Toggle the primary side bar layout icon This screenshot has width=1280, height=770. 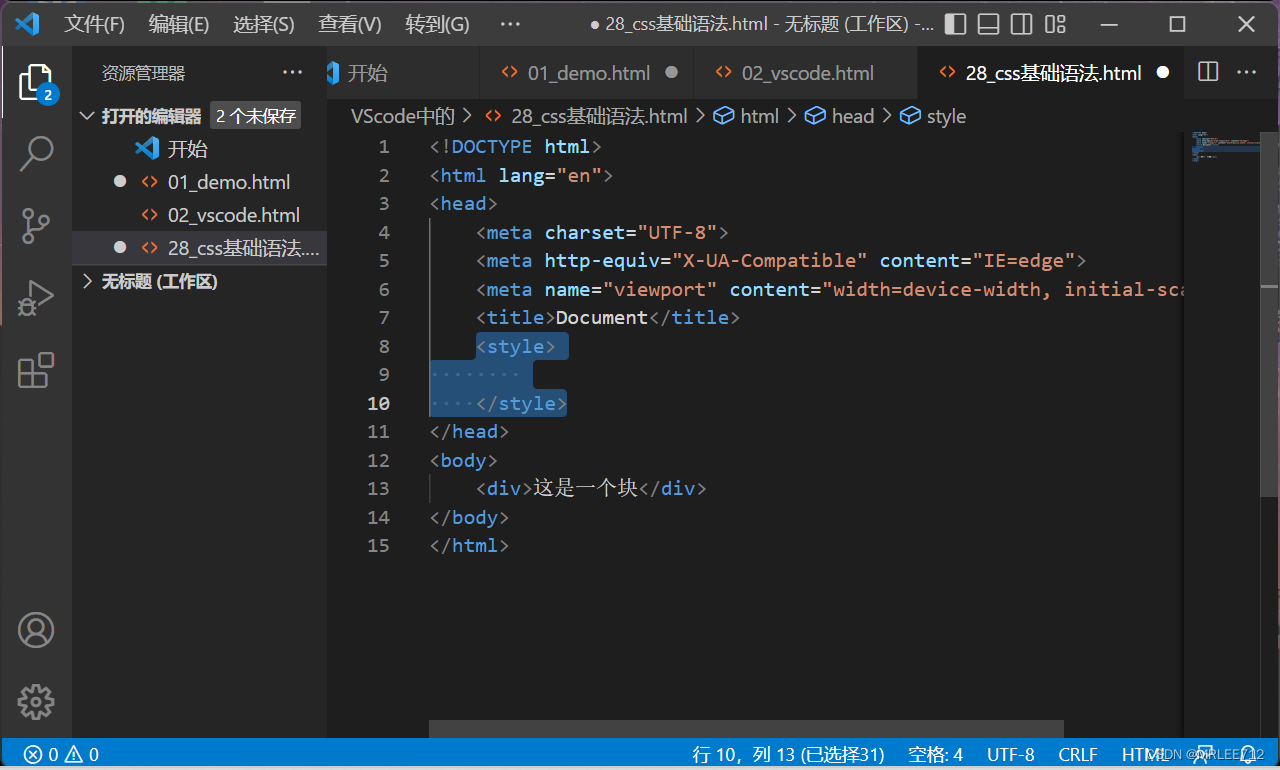[x=955, y=24]
